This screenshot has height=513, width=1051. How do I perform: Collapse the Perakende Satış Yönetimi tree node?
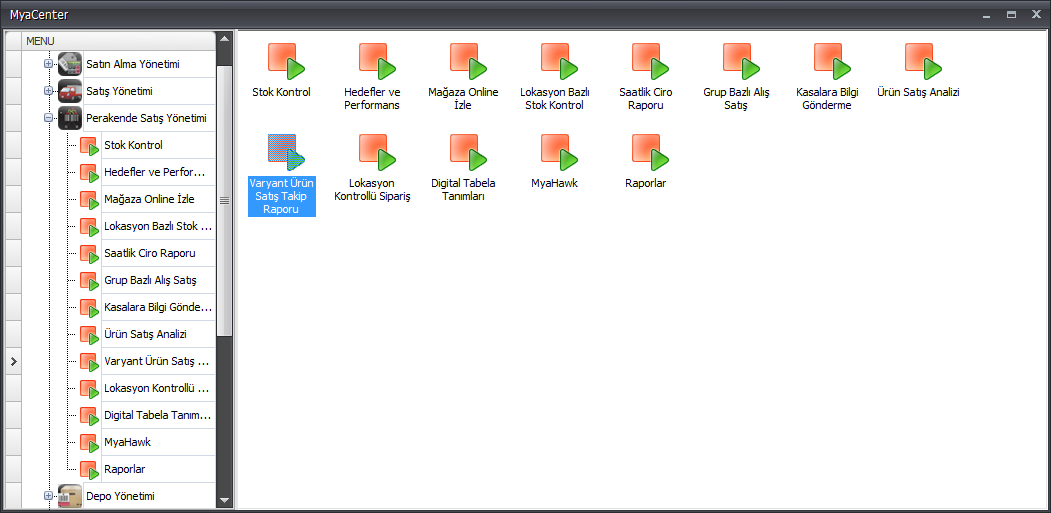click(48, 118)
